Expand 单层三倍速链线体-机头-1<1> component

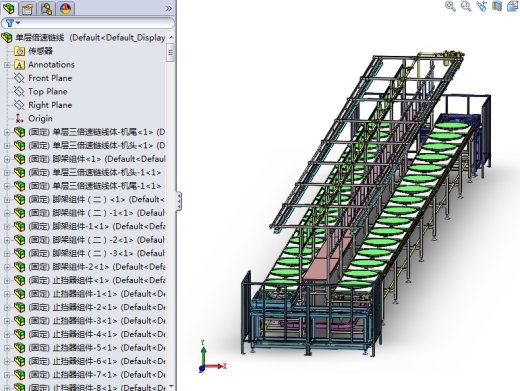pos(7,173)
